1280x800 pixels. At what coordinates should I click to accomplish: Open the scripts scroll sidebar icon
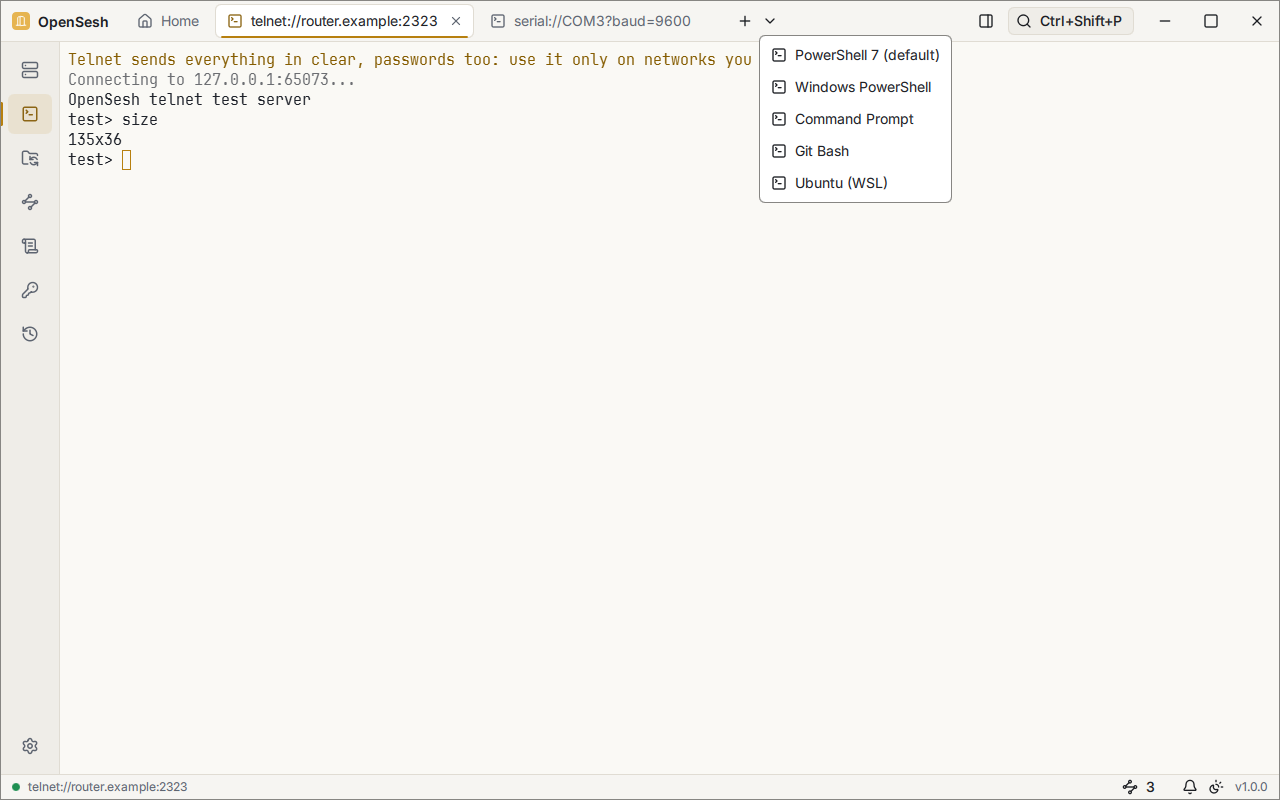tap(30, 246)
